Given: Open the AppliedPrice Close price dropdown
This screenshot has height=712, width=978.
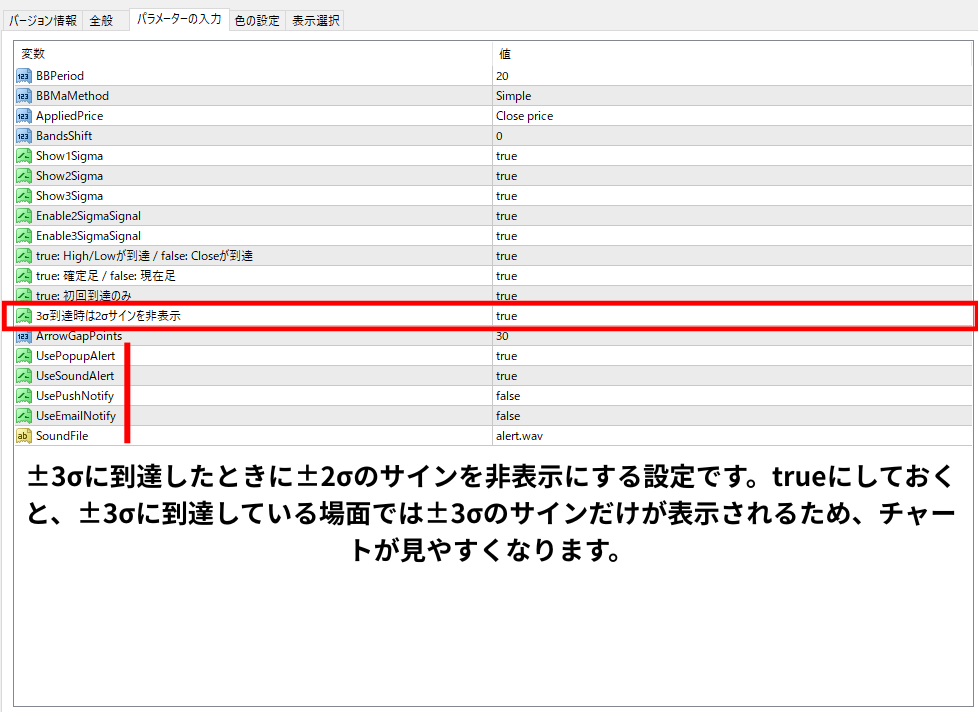Looking at the screenshot, I should tap(524, 116).
